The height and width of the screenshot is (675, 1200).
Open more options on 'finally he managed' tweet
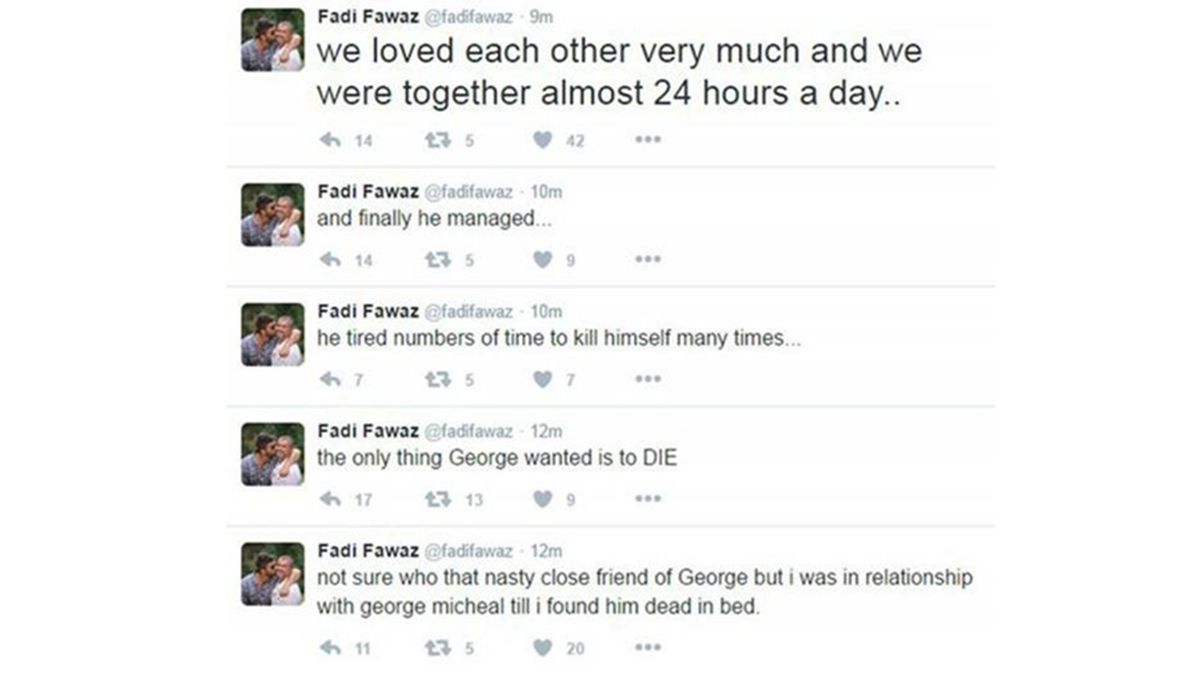pyautogui.click(x=648, y=260)
